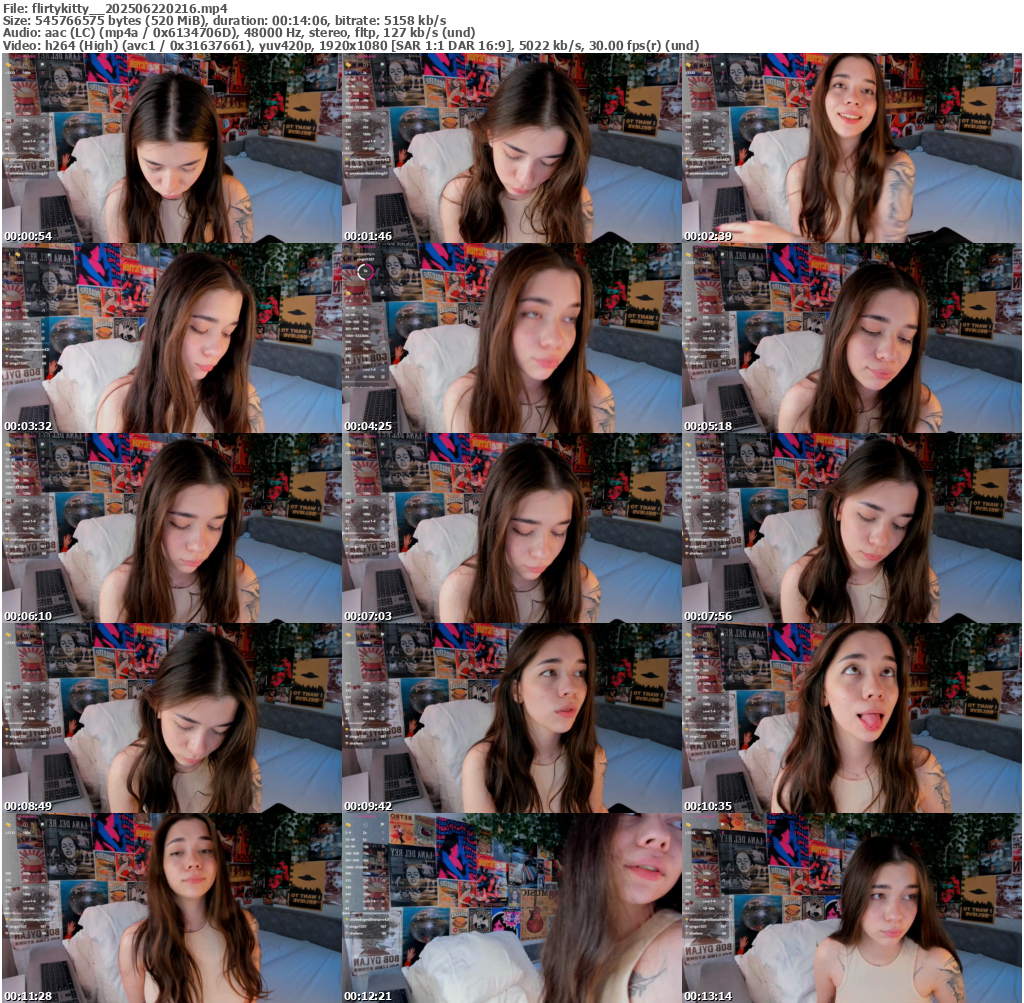
Task: Pick the frame captured at 00:03:32
Action: point(171,338)
